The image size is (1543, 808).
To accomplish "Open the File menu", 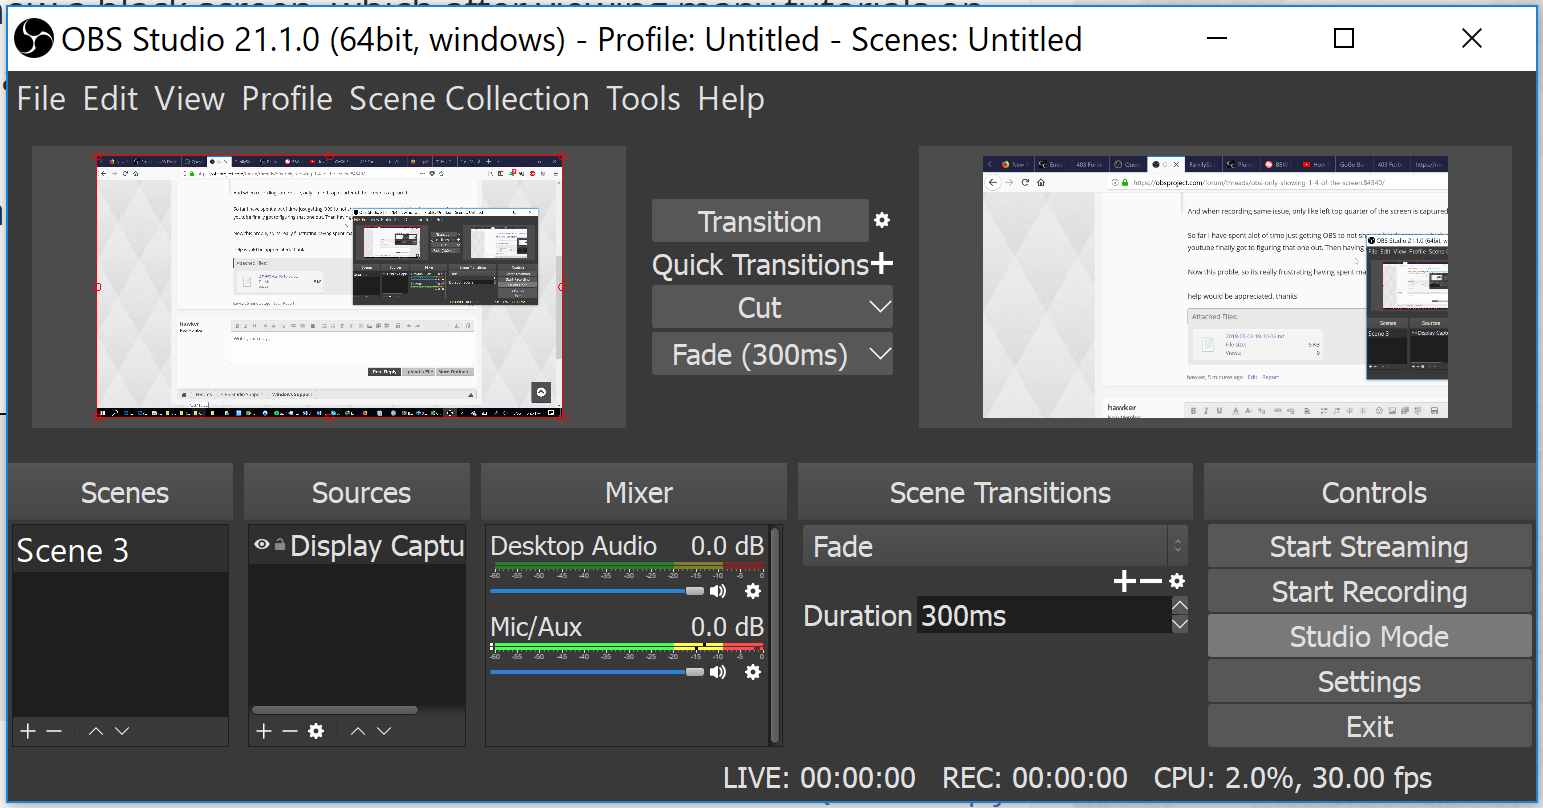I will pos(41,99).
